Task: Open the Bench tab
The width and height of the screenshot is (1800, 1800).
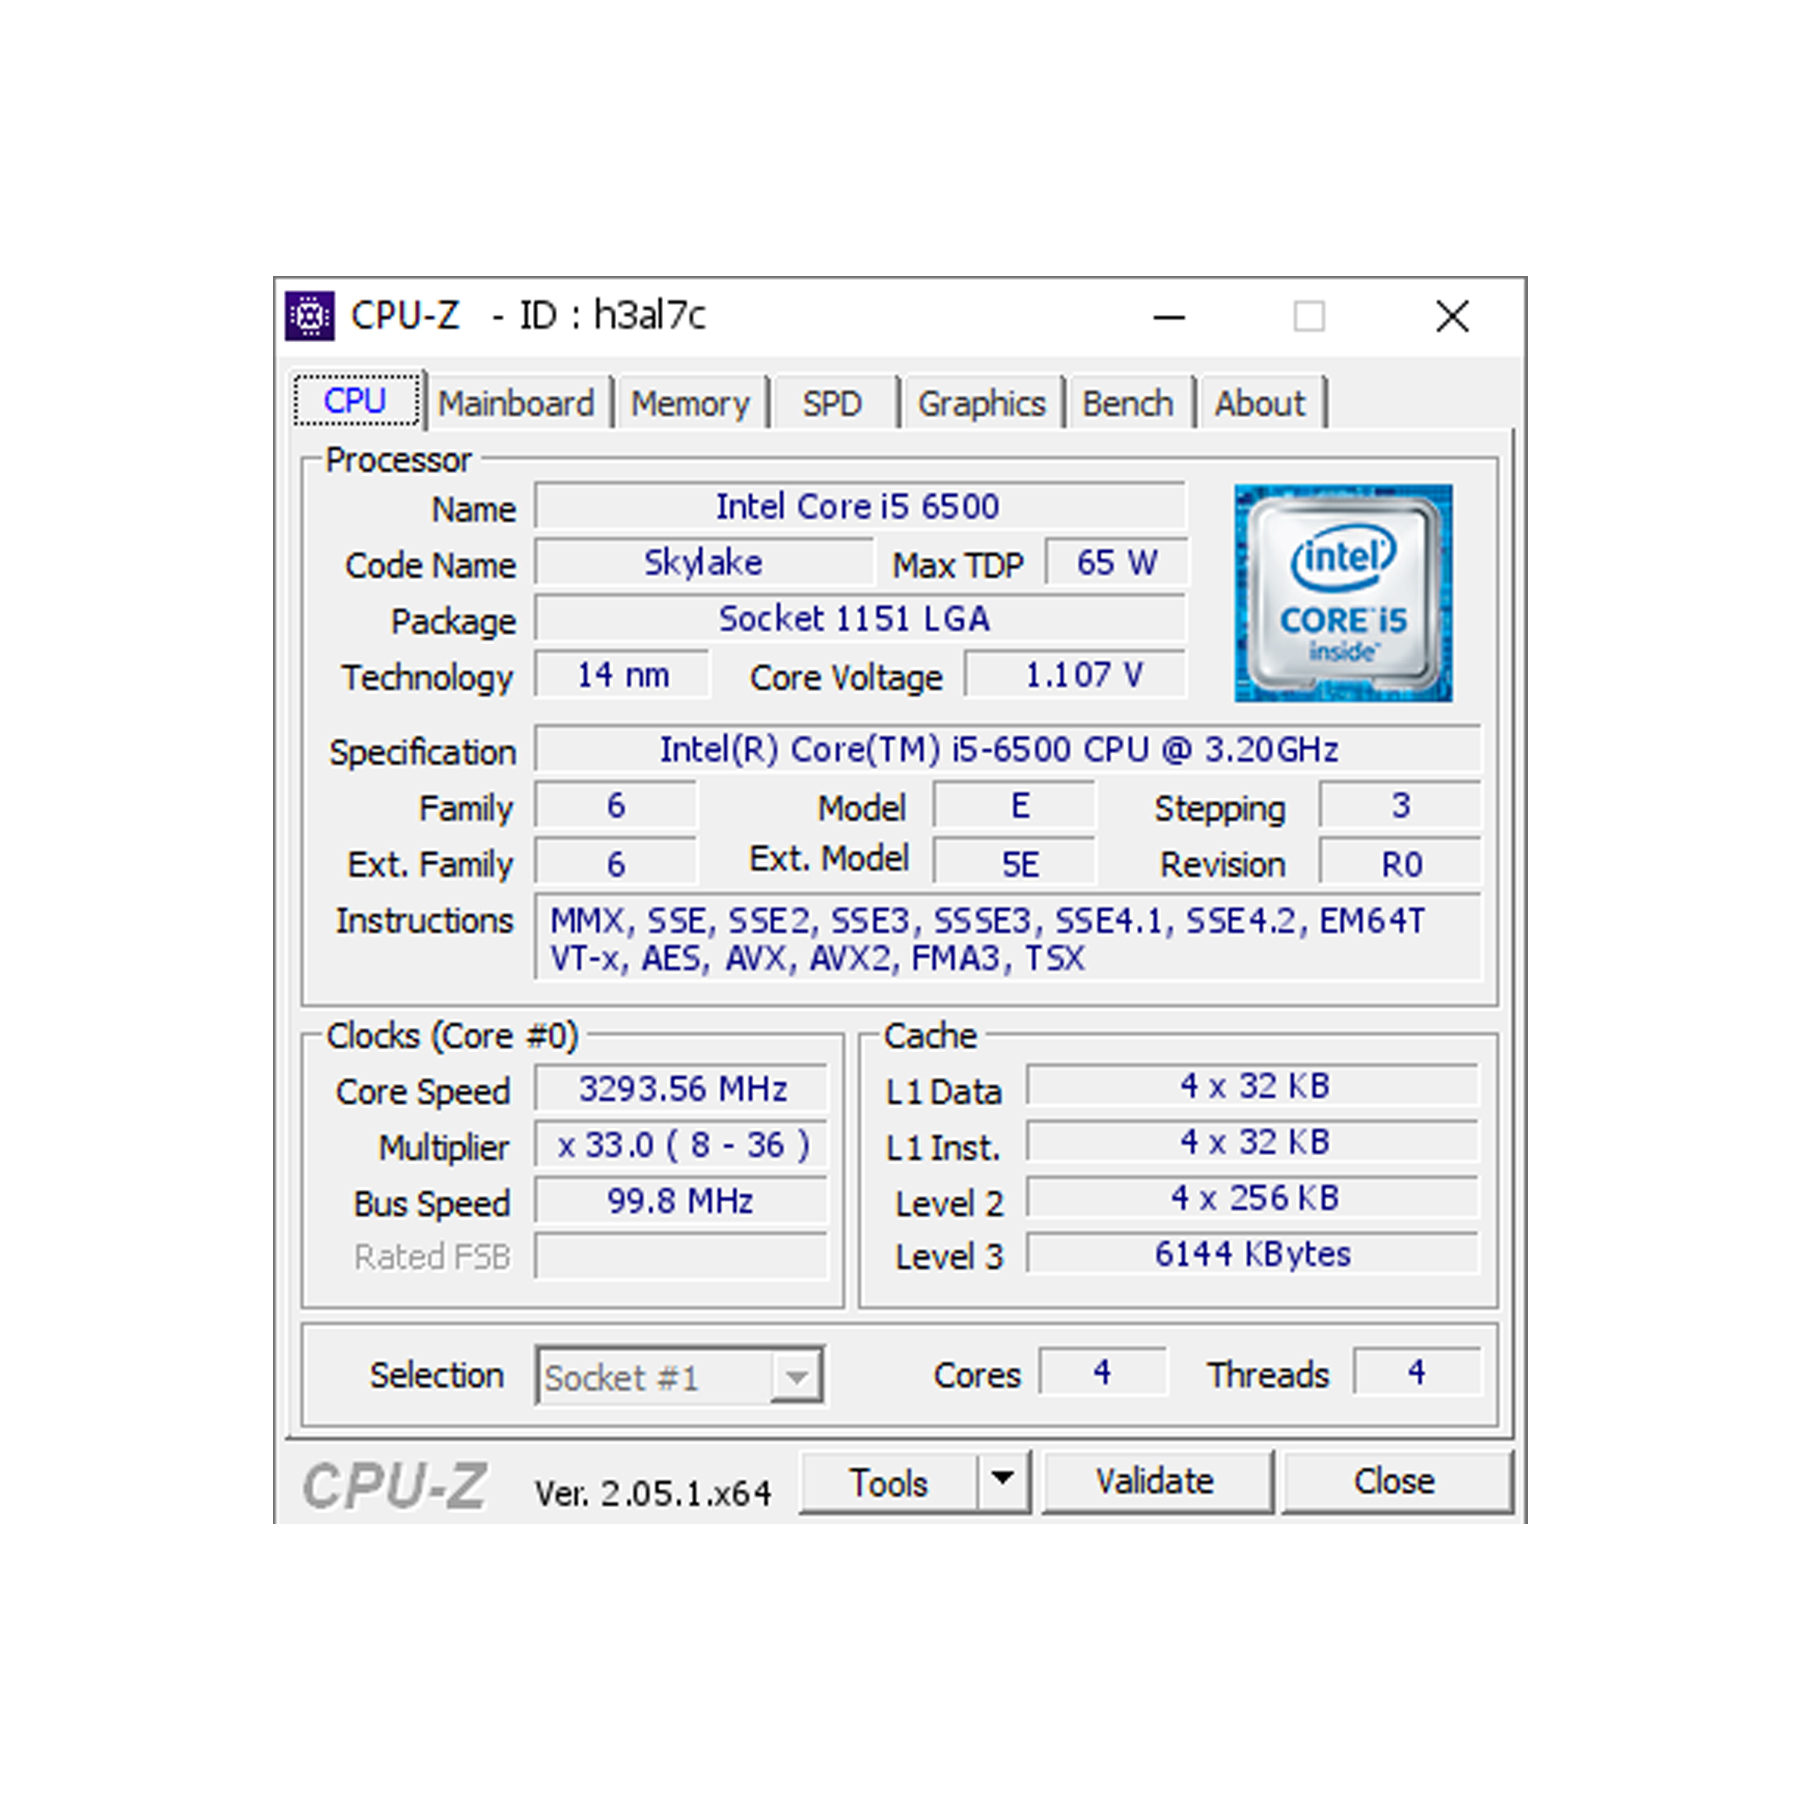Action: 1127,403
